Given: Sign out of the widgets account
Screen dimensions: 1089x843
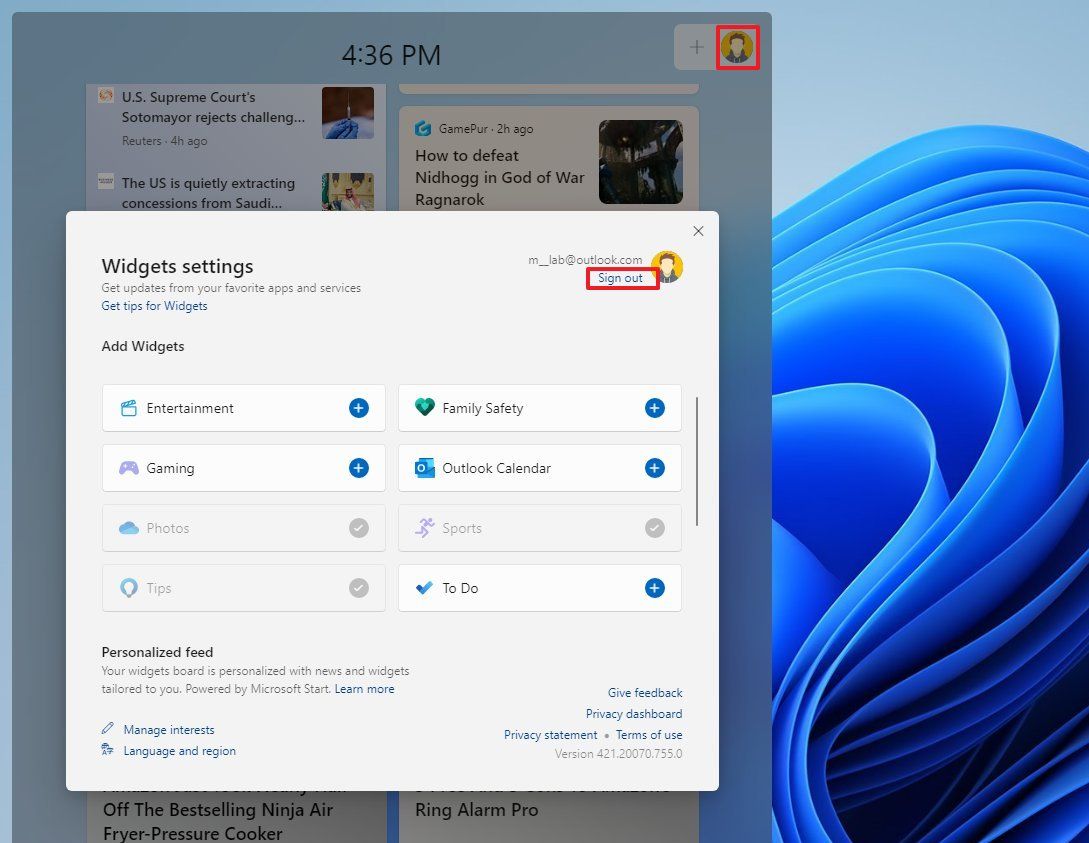Looking at the screenshot, I should pyautogui.click(x=620, y=278).
